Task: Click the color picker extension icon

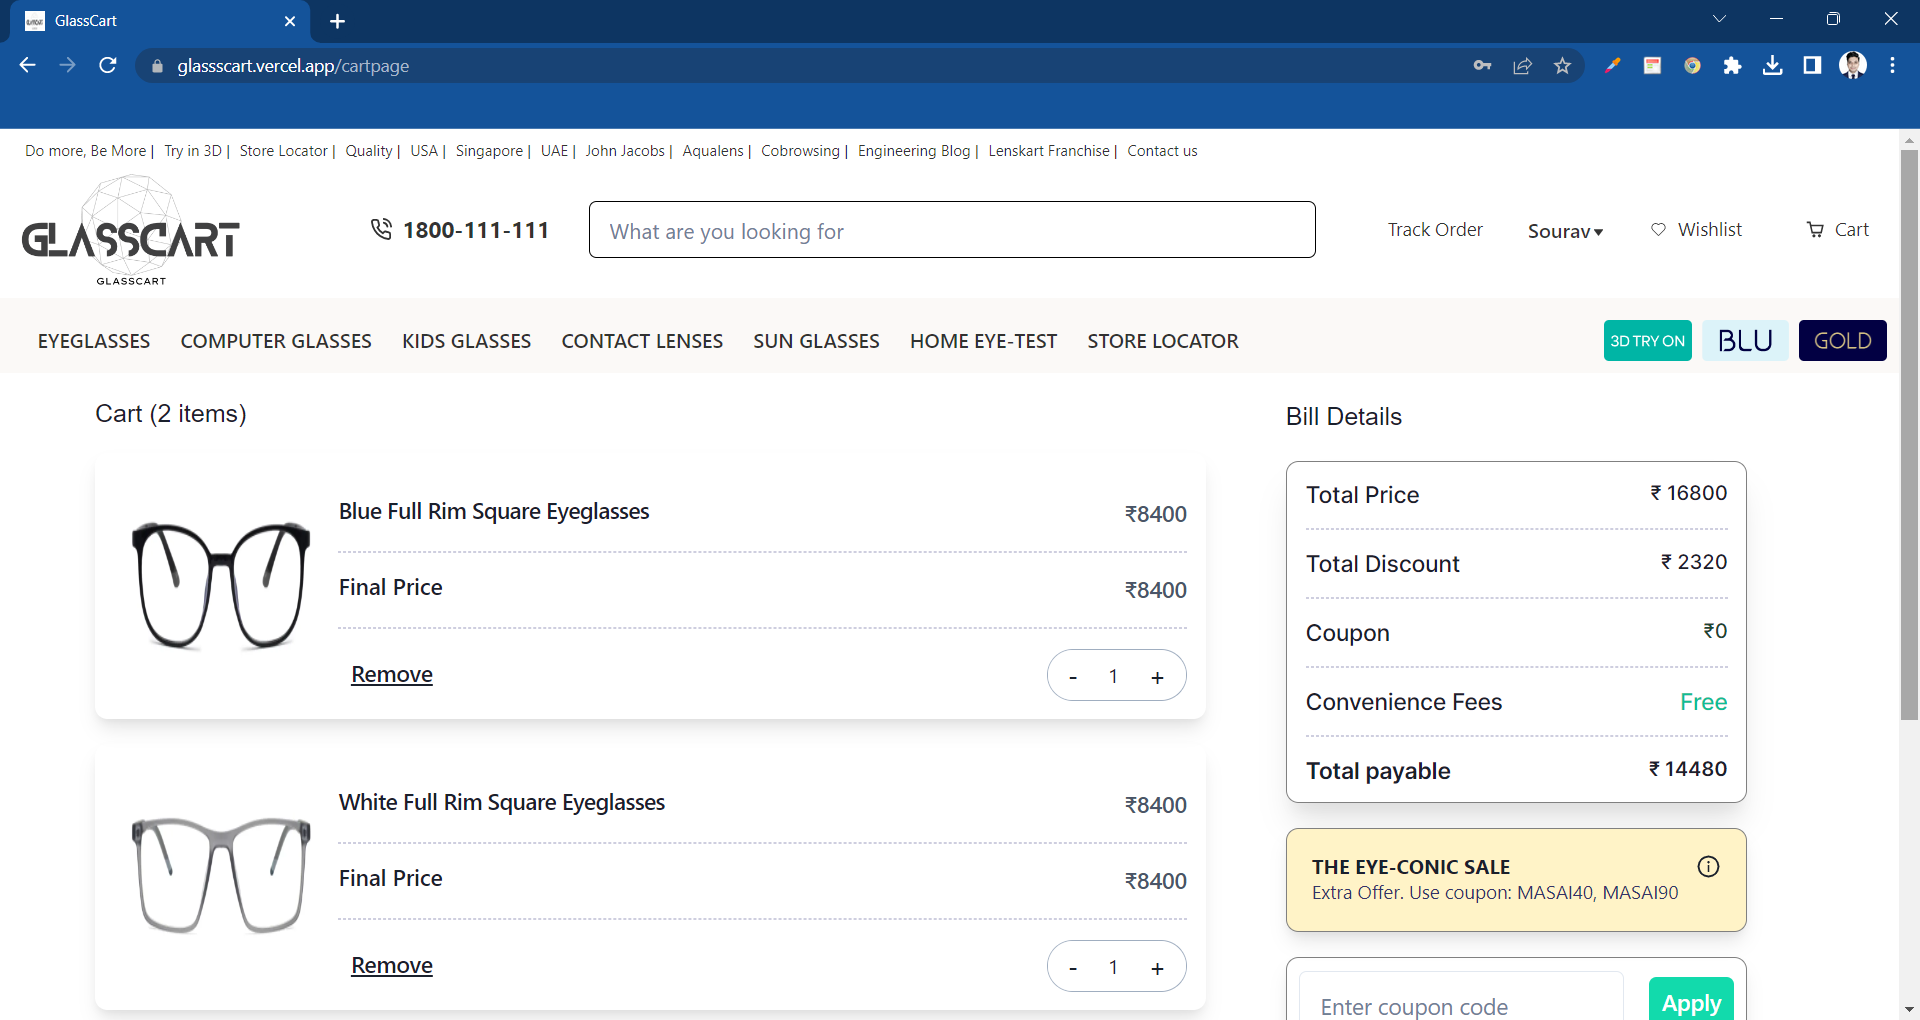Action: pos(1612,65)
